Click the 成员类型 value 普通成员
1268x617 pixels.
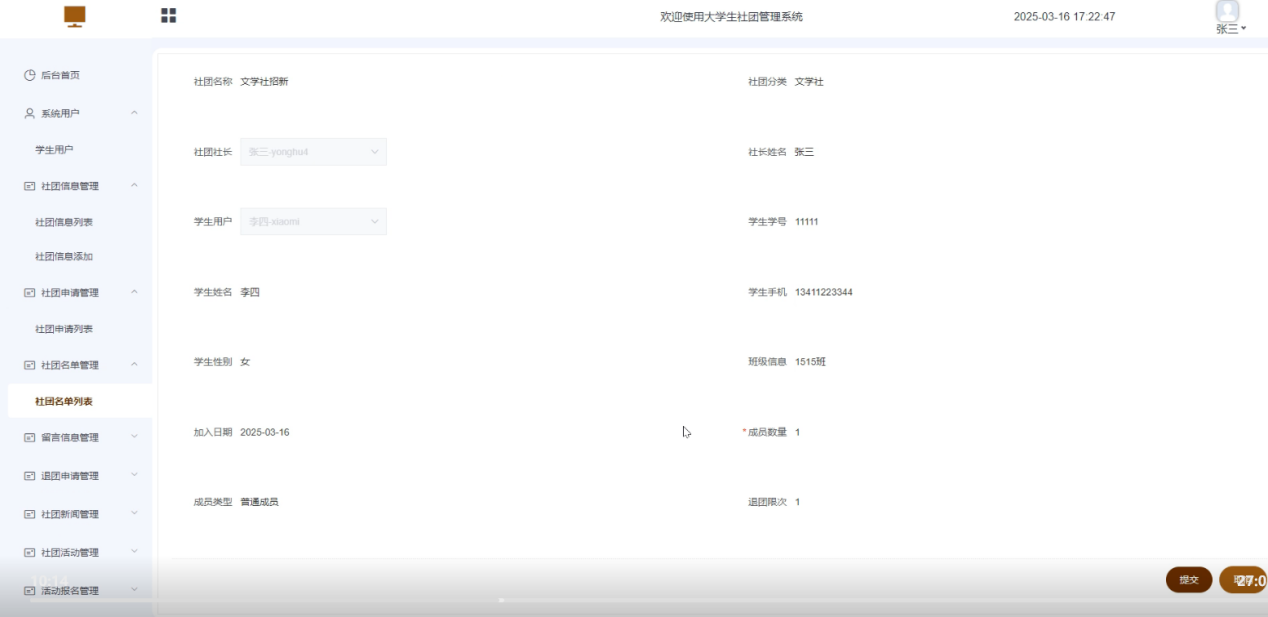[259, 502]
